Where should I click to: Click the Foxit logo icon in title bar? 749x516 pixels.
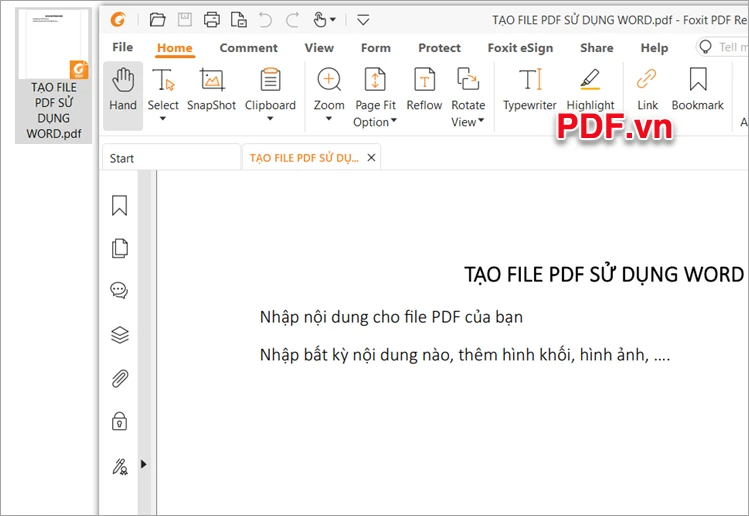[x=118, y=20]
